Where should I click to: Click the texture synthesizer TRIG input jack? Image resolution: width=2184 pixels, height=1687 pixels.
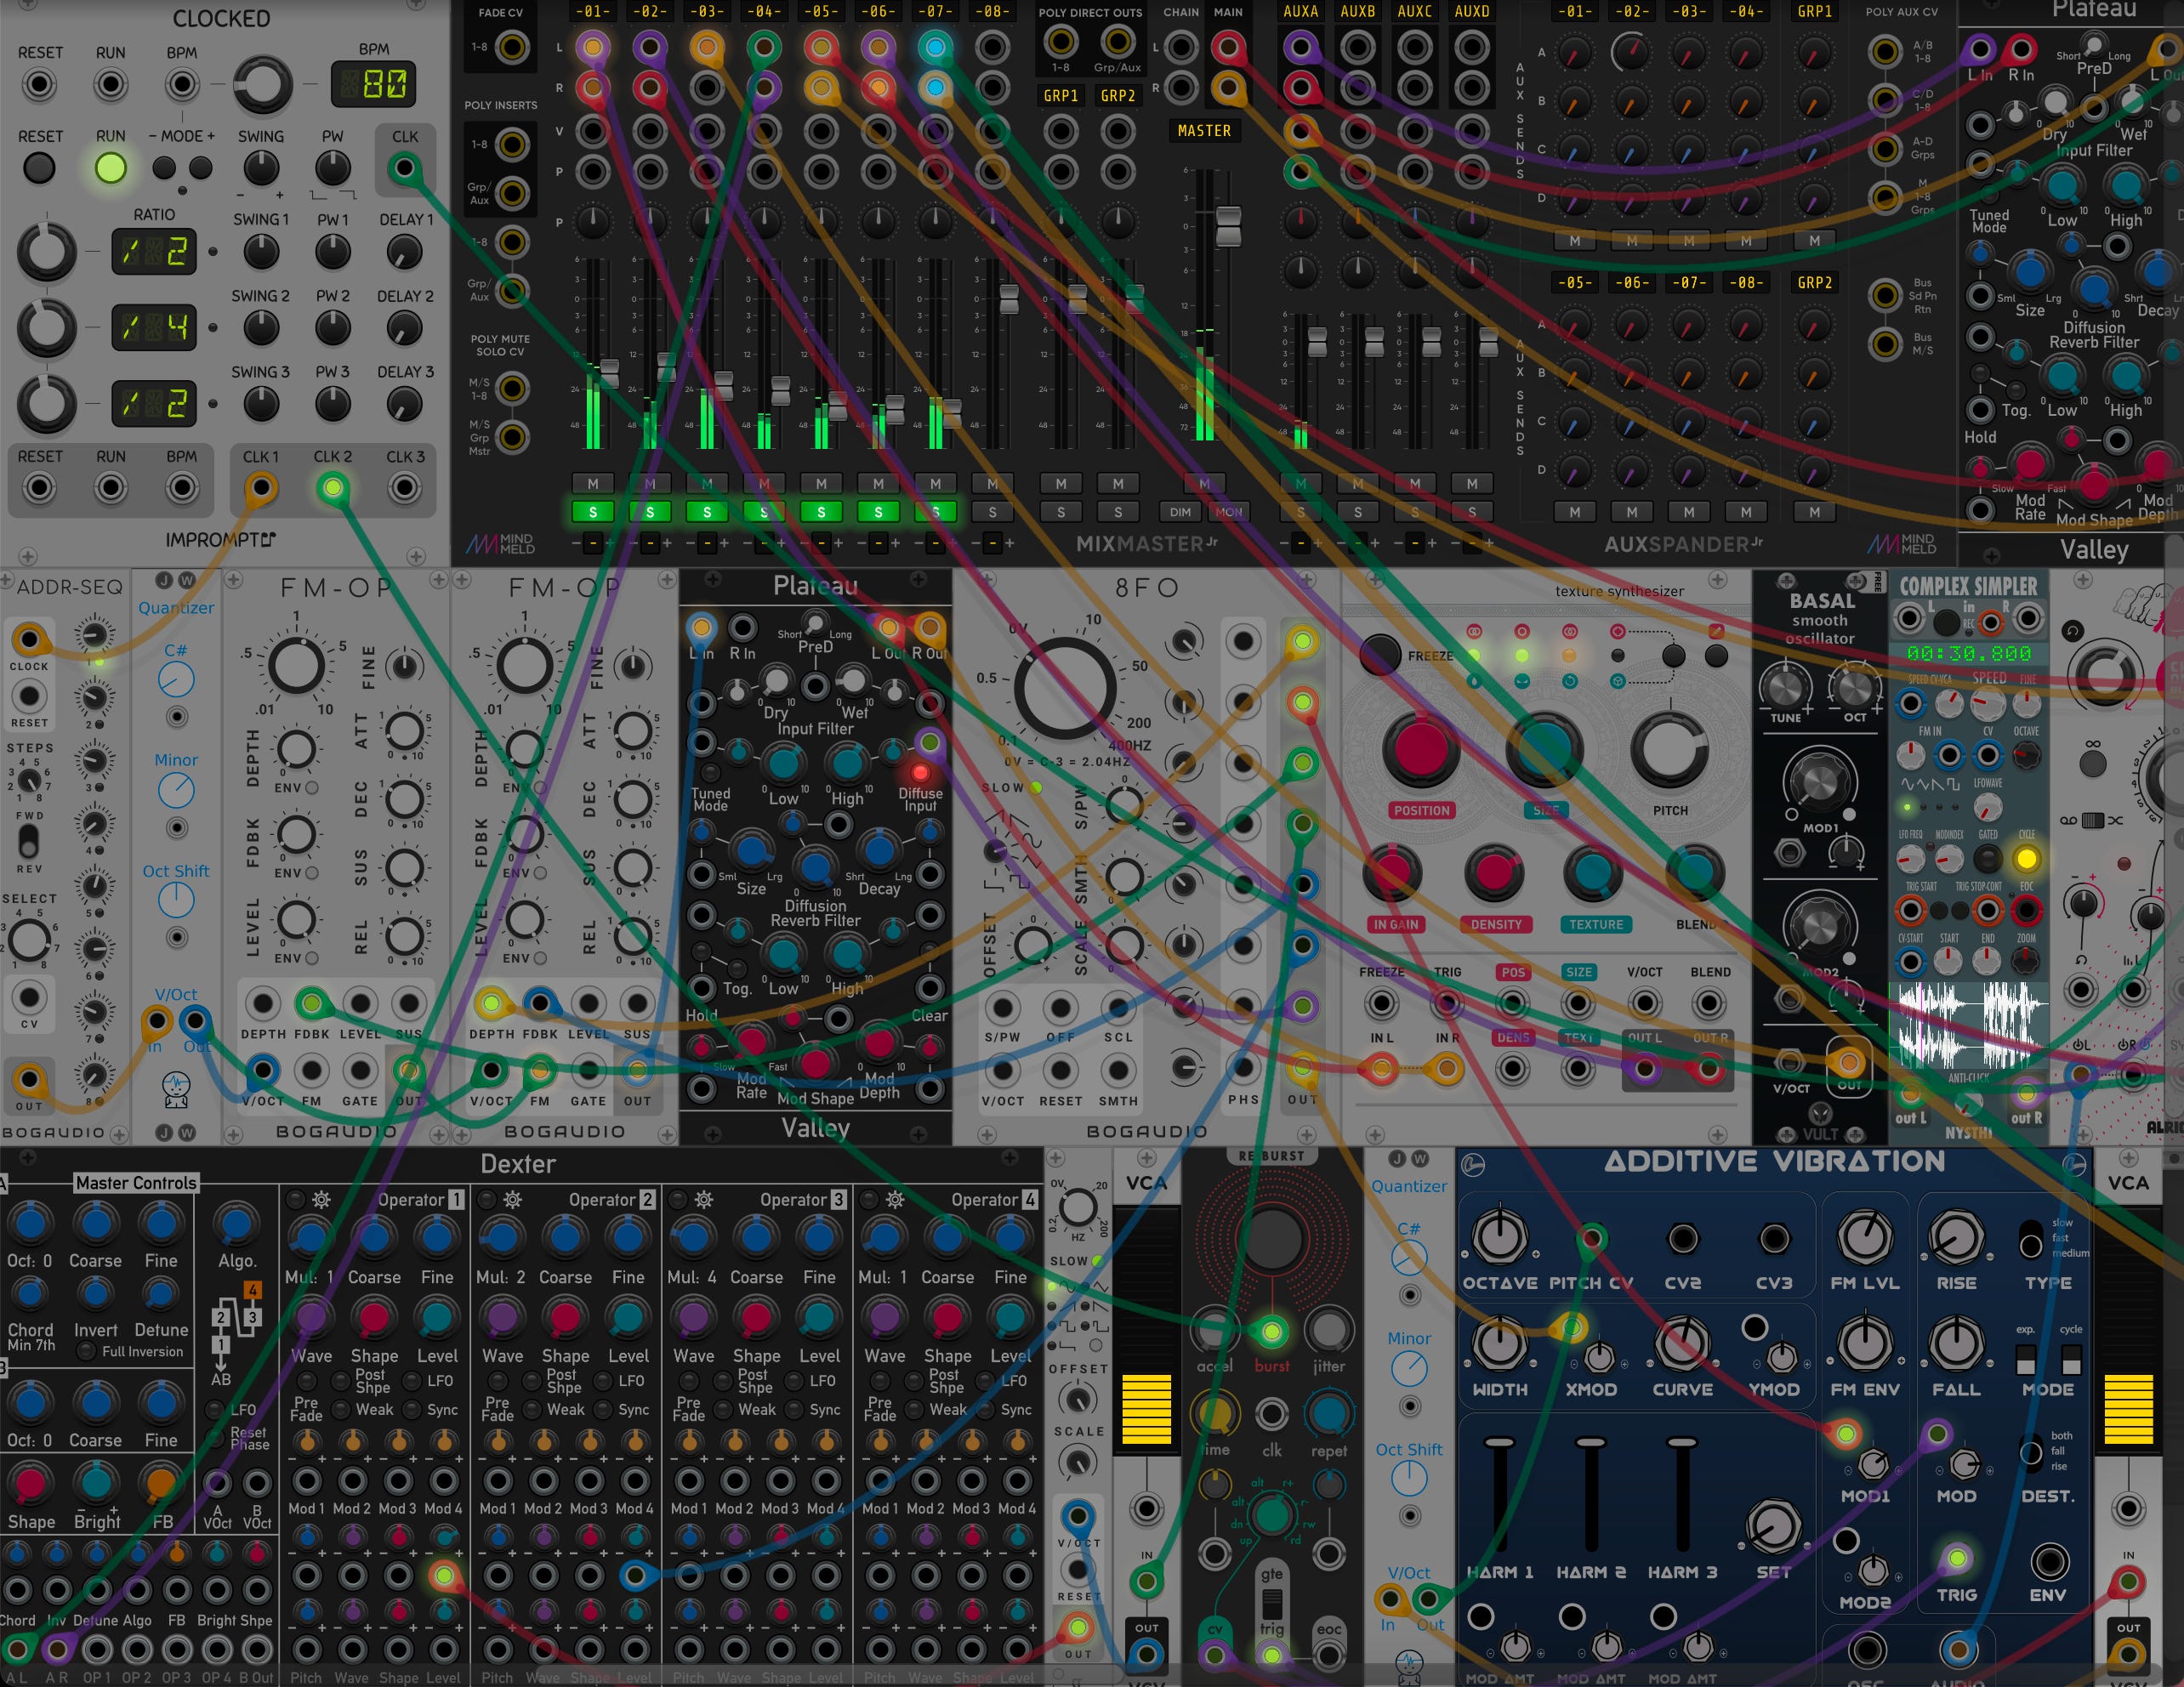(x=1446, y=1002)
